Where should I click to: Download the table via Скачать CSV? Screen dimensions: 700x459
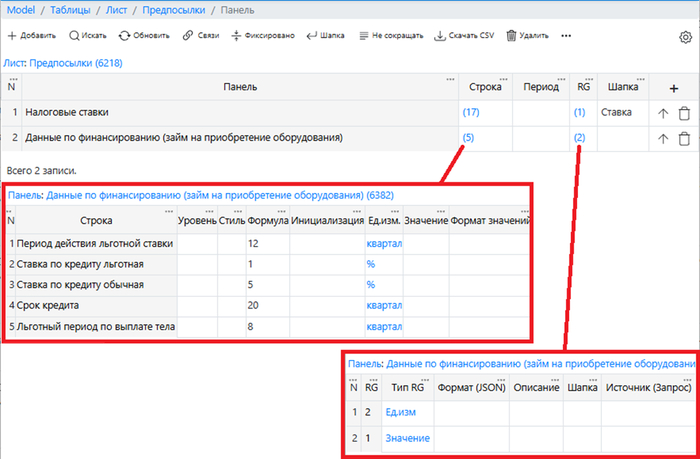(x=465, y=36)
